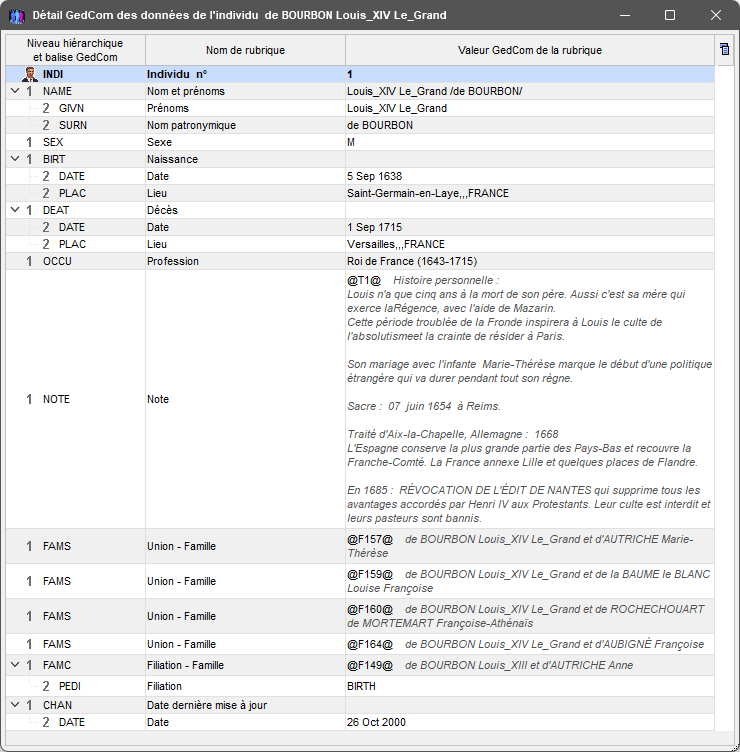Click the family reference '@F164@'
Image resolution: width=740 pixels, height=752 pixels.
[x=370, y=644]
